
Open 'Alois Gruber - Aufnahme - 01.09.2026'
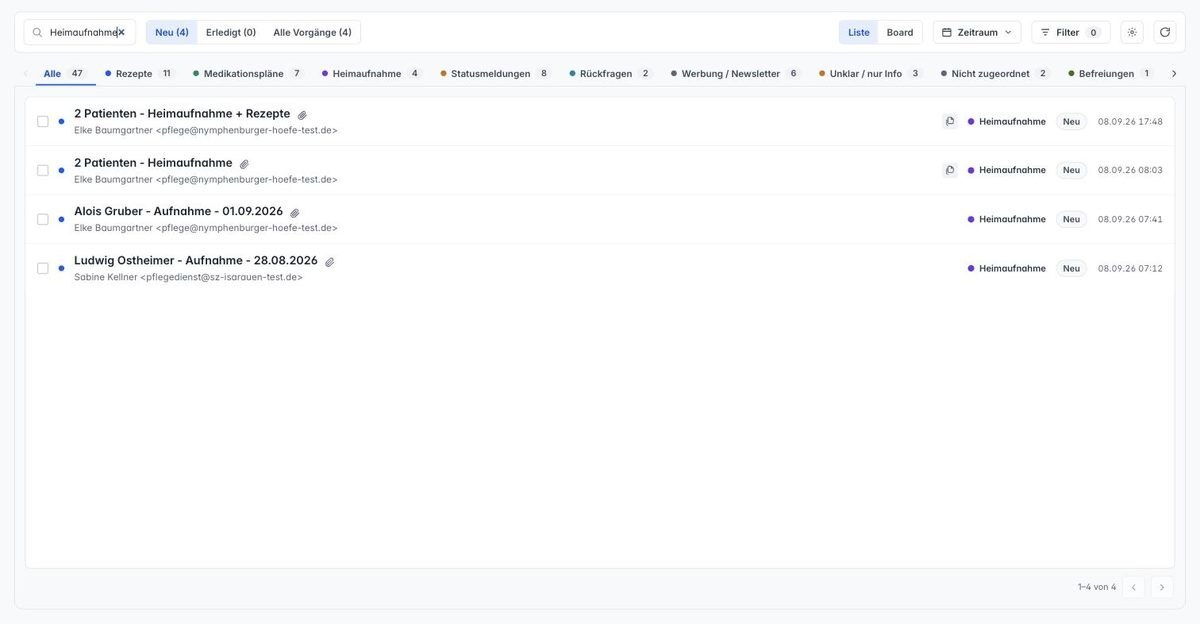(178, 212)
